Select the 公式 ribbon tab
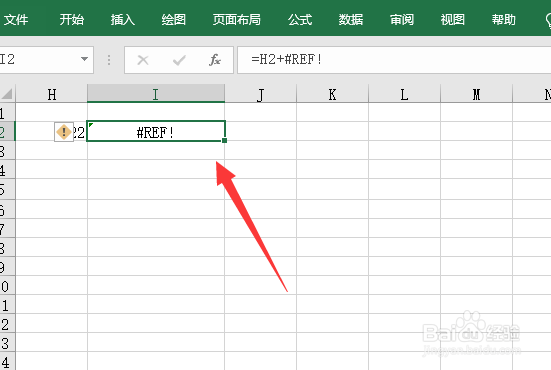The image size is (551, 370). 300,20
